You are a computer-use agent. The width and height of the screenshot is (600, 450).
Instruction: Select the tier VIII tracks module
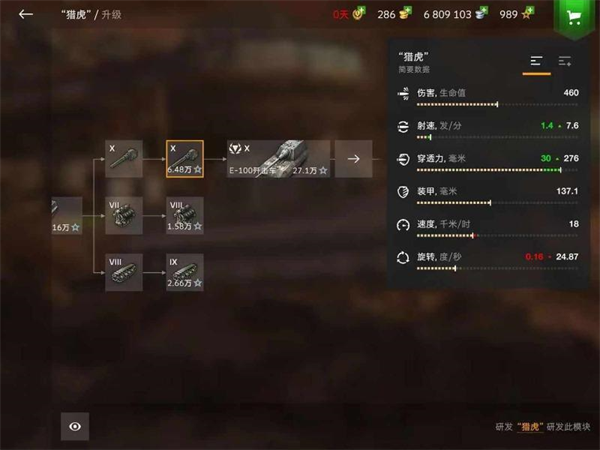click(124, 272)
